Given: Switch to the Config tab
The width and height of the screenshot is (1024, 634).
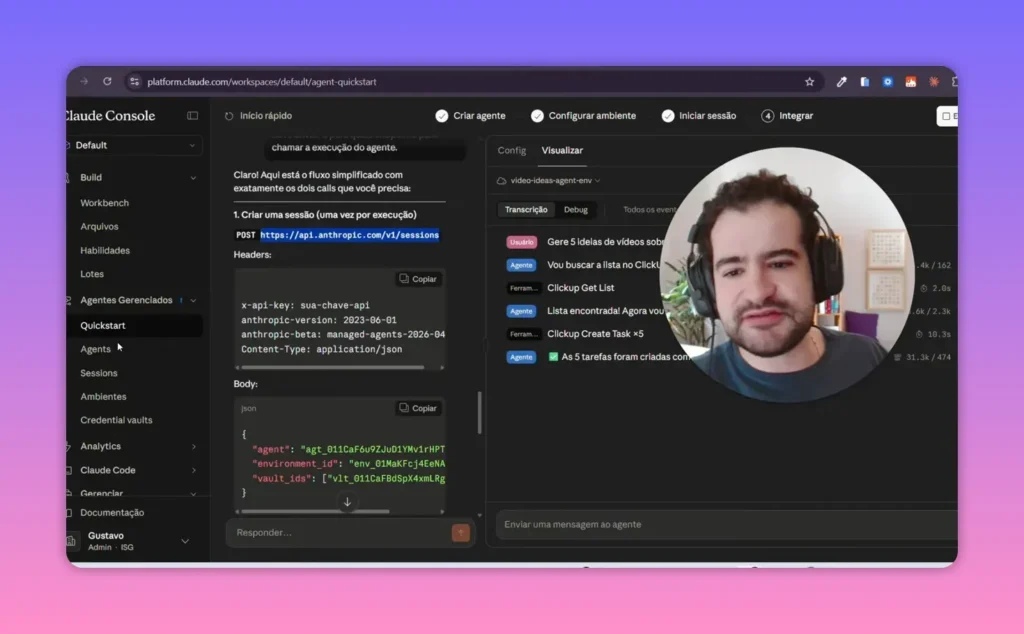Looking at the screenshot, I should tap(511, 150).
